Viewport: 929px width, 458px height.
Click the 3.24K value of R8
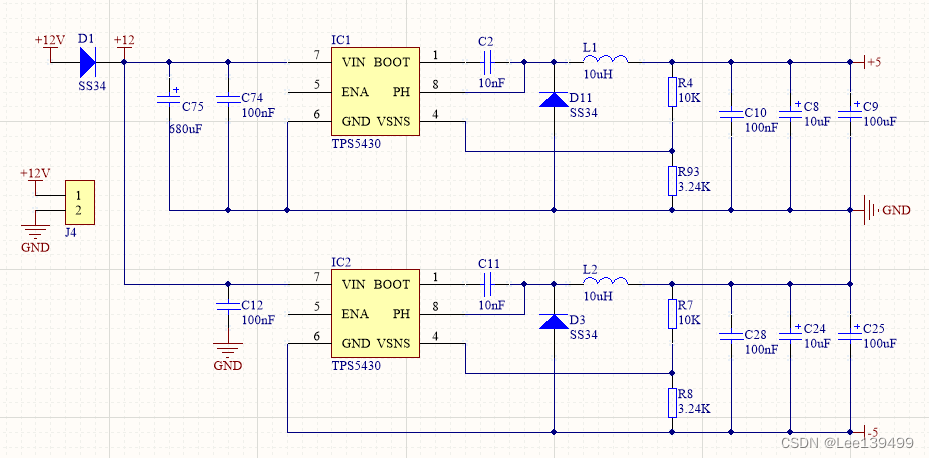point(694,409)
